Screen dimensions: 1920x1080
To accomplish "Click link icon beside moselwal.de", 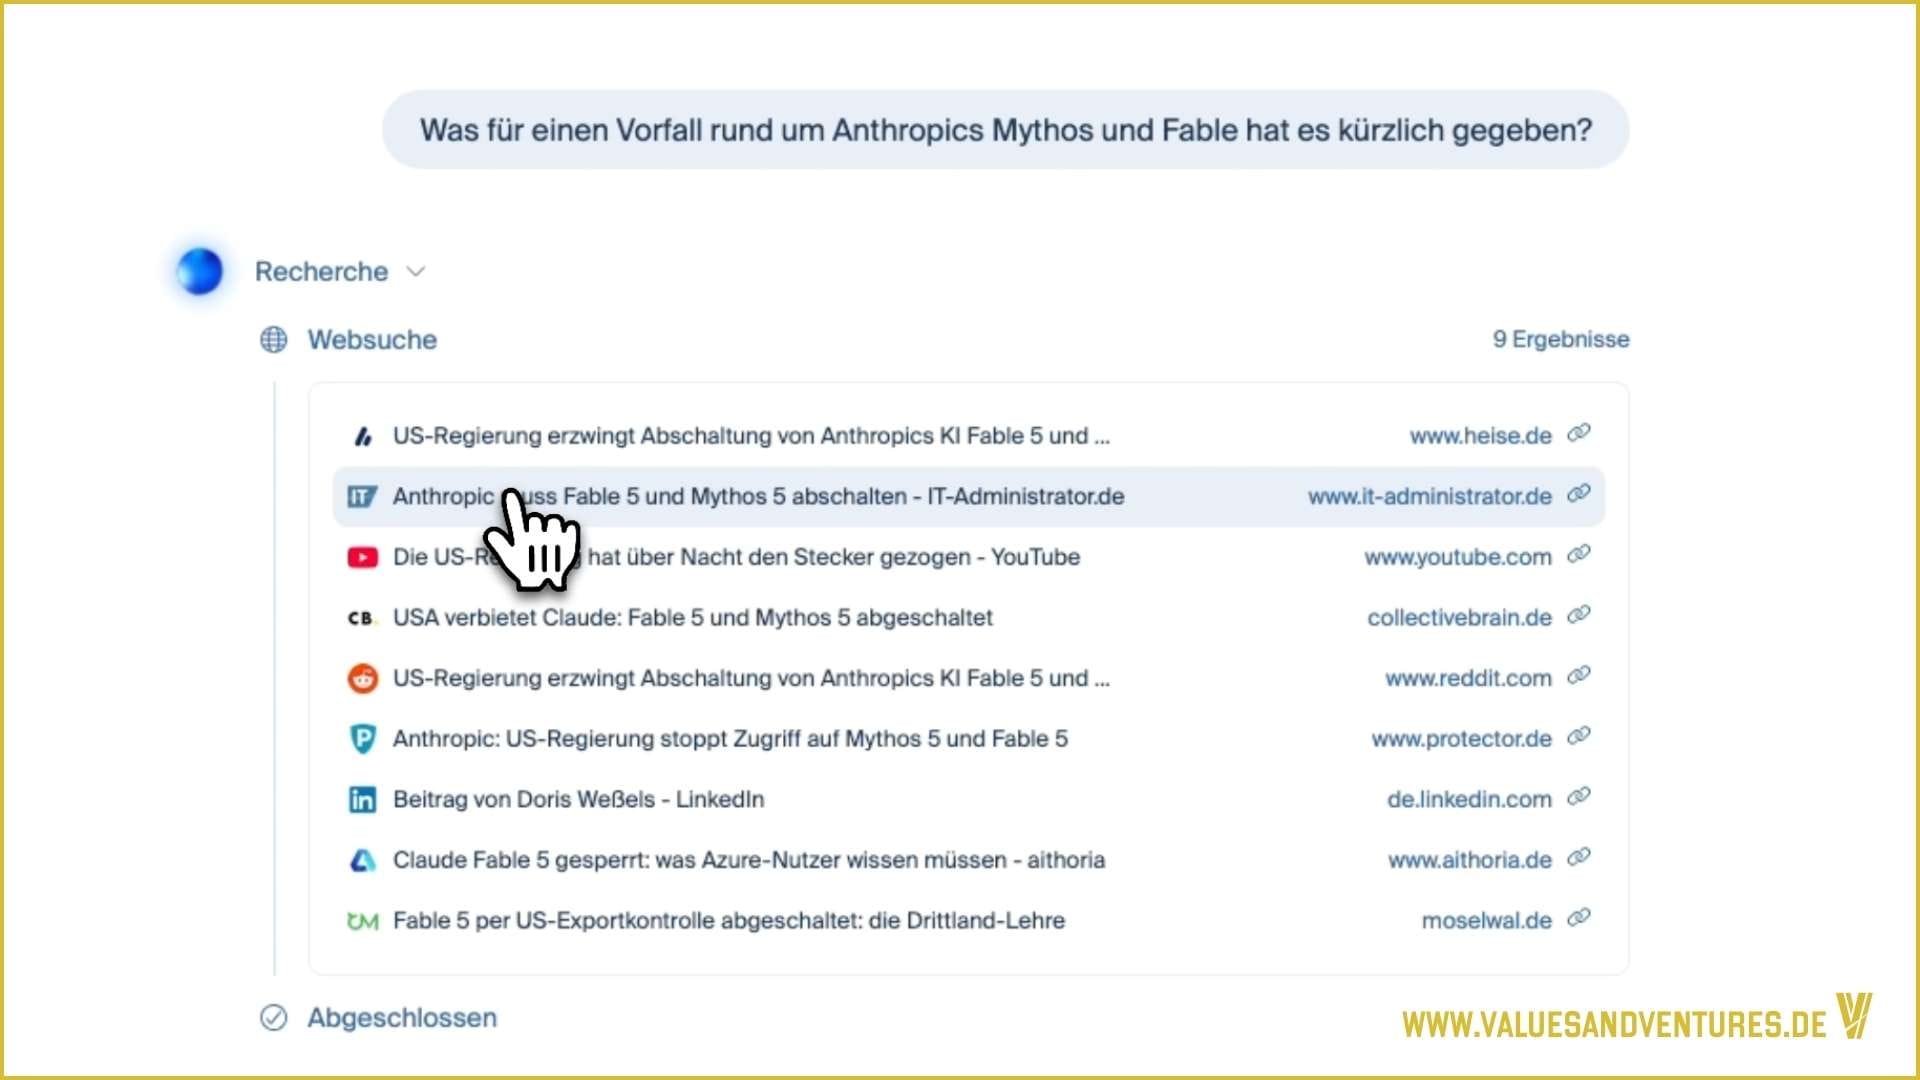I will (1578, 919).
